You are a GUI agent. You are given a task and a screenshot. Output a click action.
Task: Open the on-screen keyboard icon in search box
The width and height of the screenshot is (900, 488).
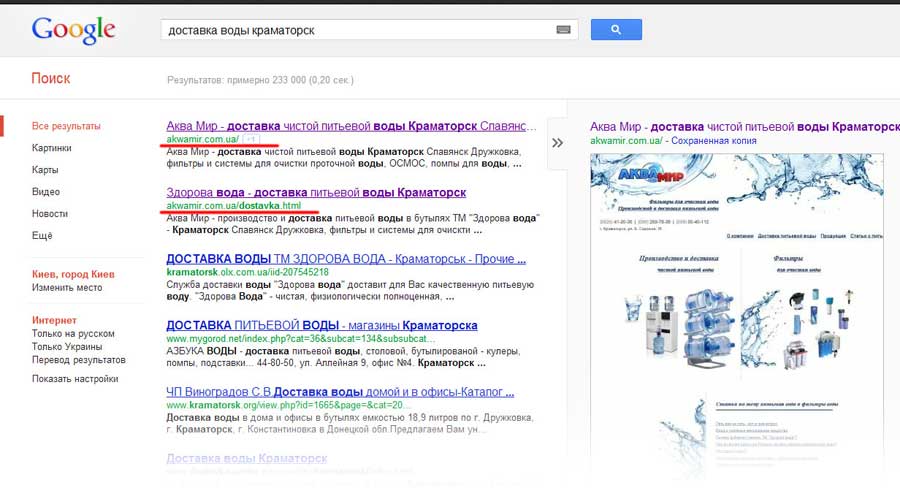pos(563,30)
